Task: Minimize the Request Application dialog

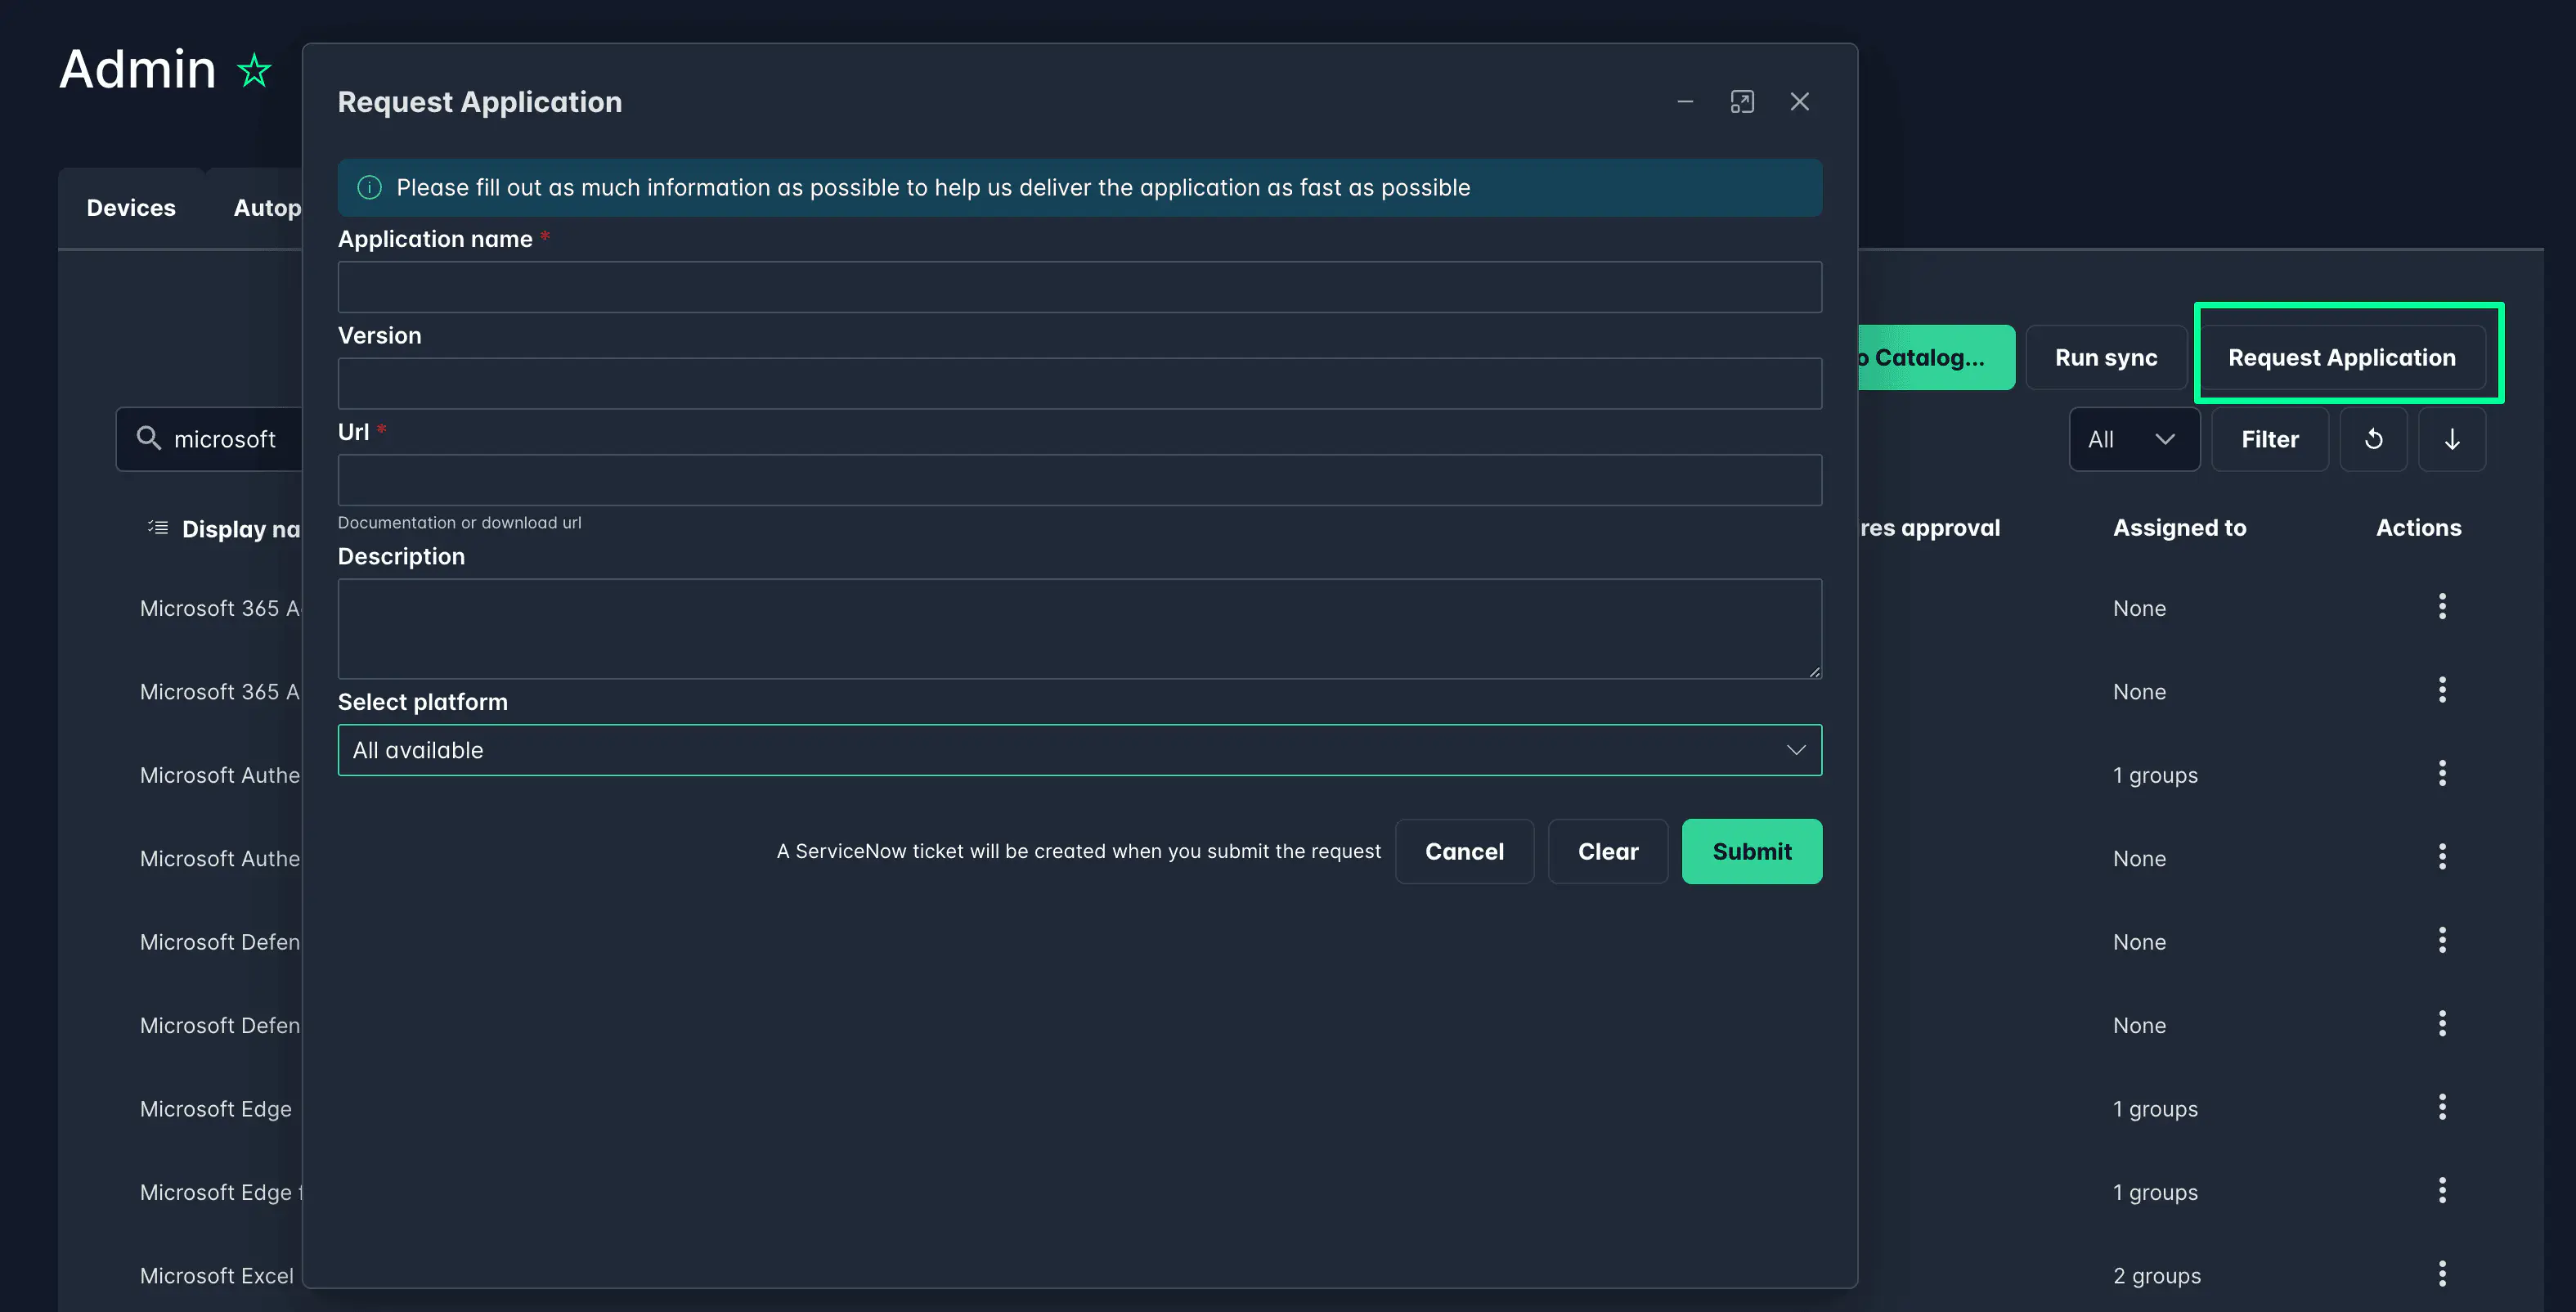Action: pos(1685,102)
